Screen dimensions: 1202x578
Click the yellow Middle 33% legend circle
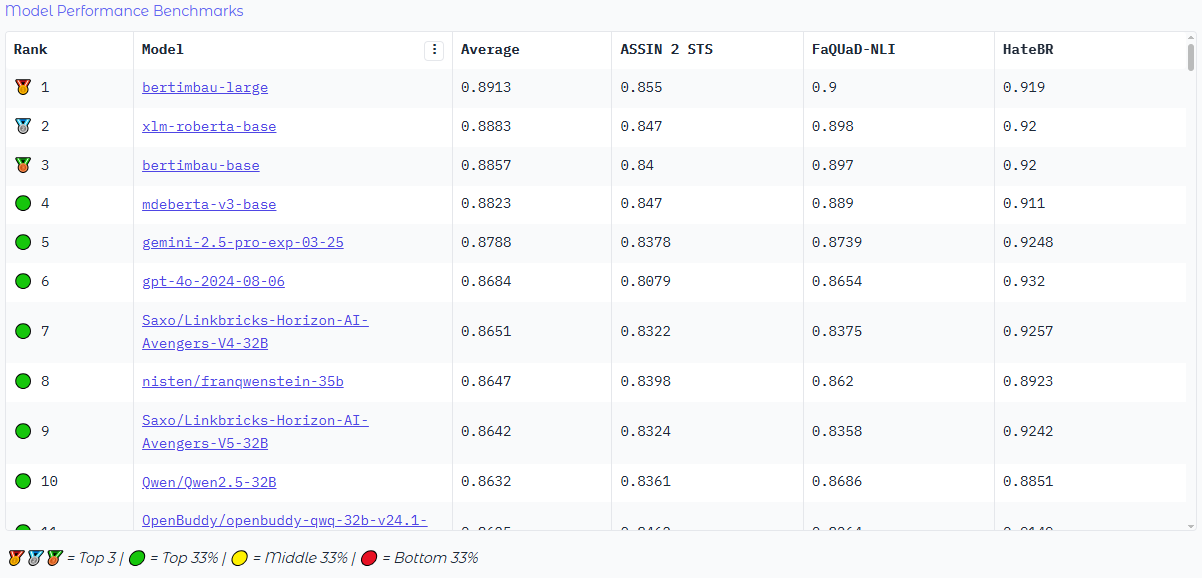(240, 558)
